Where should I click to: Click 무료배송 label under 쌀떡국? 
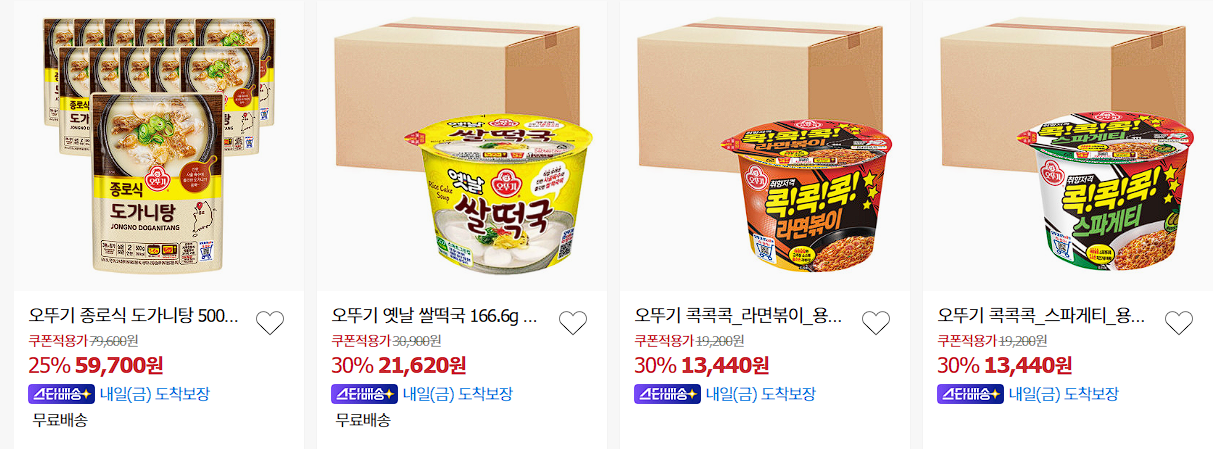tap(361, 420)
